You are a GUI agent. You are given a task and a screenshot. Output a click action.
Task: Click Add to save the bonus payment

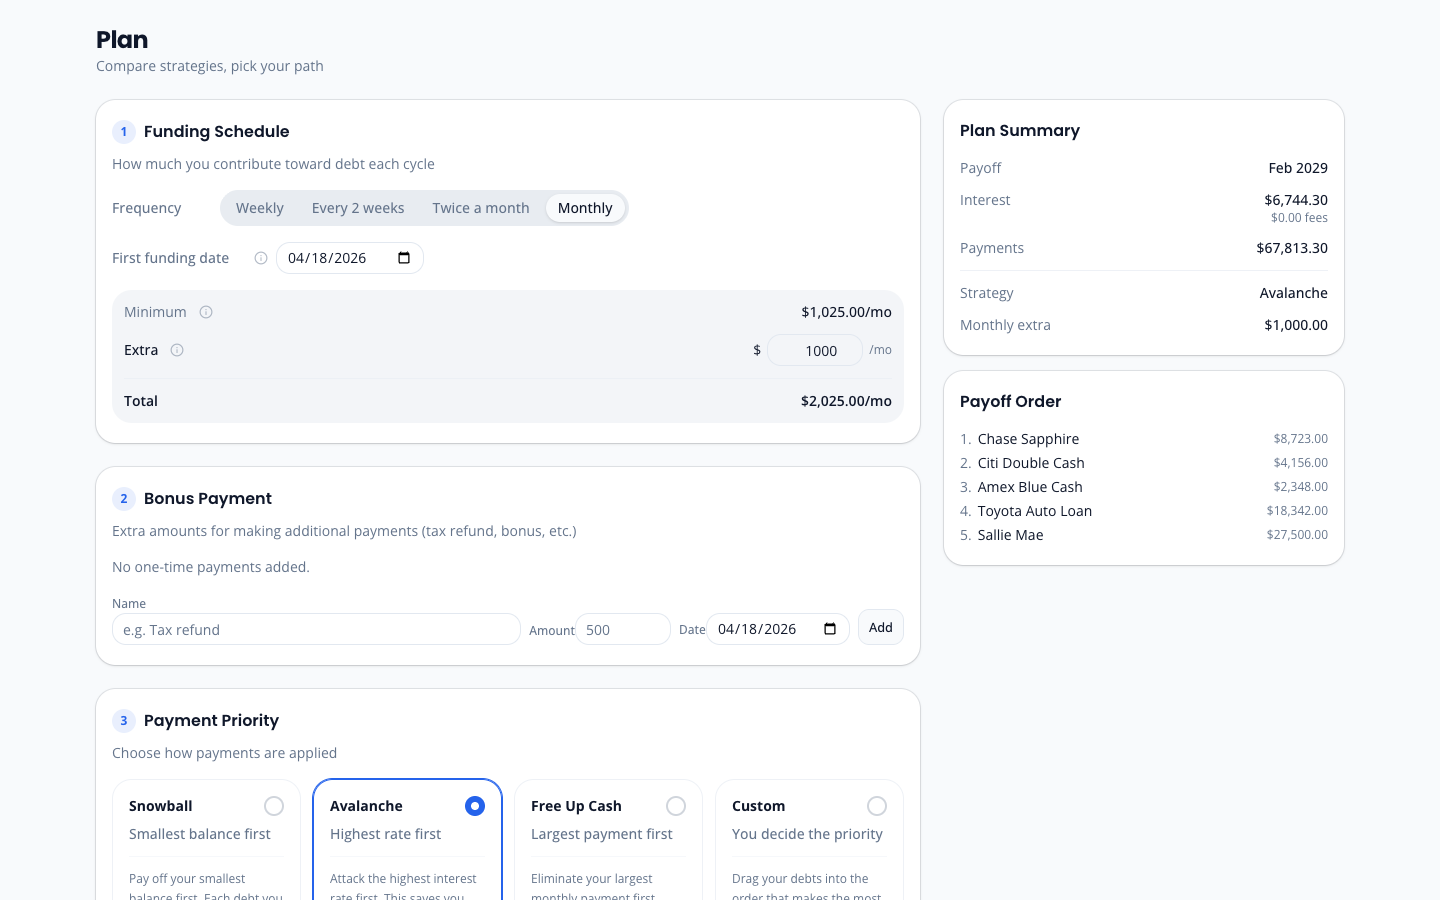[880, 627]
